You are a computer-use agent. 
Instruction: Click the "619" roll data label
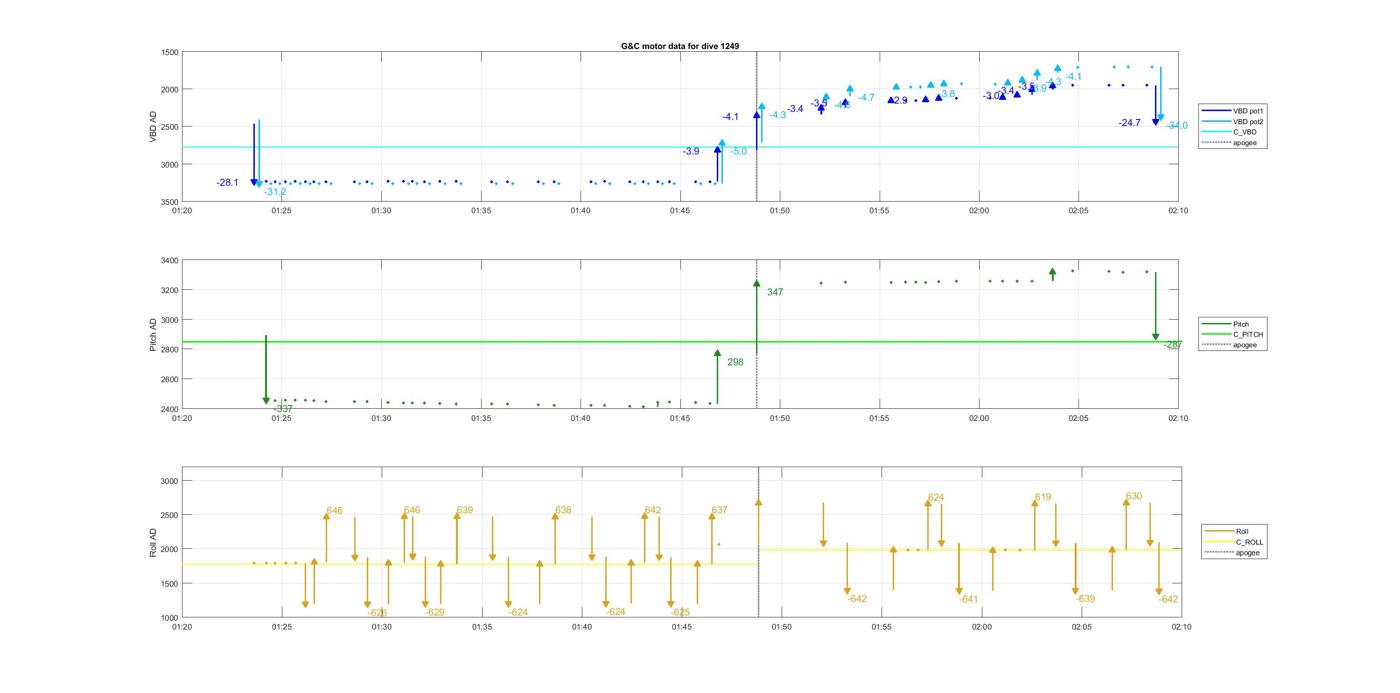(x=1043, y=497)
